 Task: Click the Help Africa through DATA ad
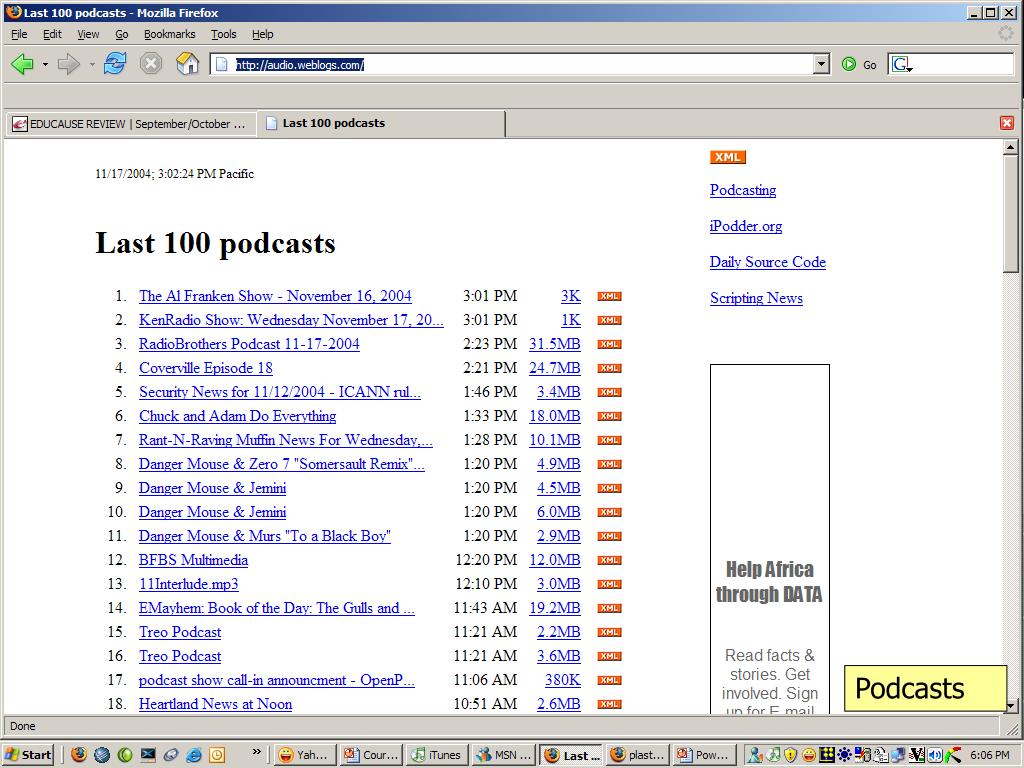click(770, 539)
